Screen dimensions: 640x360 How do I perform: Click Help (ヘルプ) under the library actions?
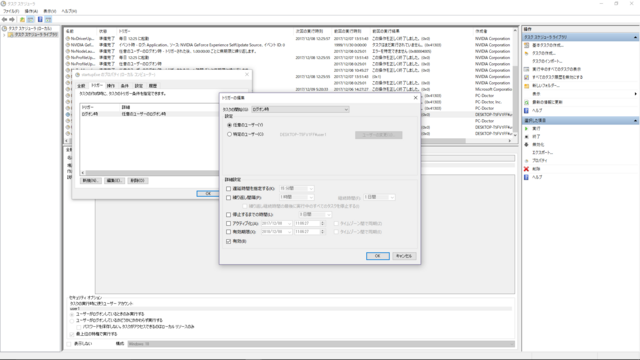[537, 110]
